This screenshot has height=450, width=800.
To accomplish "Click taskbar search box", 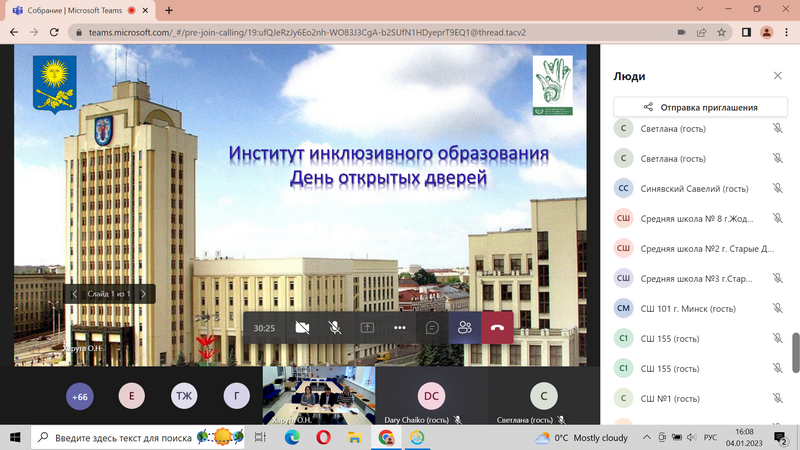I will 140,437.
